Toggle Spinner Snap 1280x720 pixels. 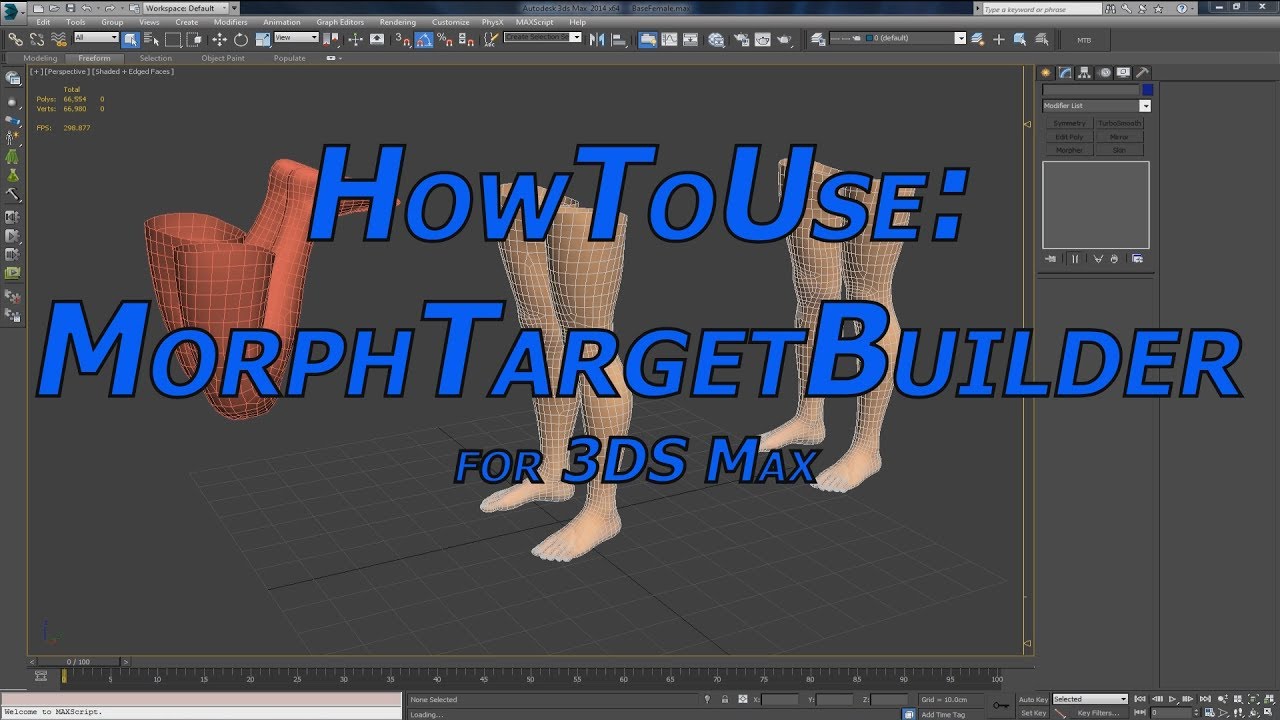pos(466,39)
